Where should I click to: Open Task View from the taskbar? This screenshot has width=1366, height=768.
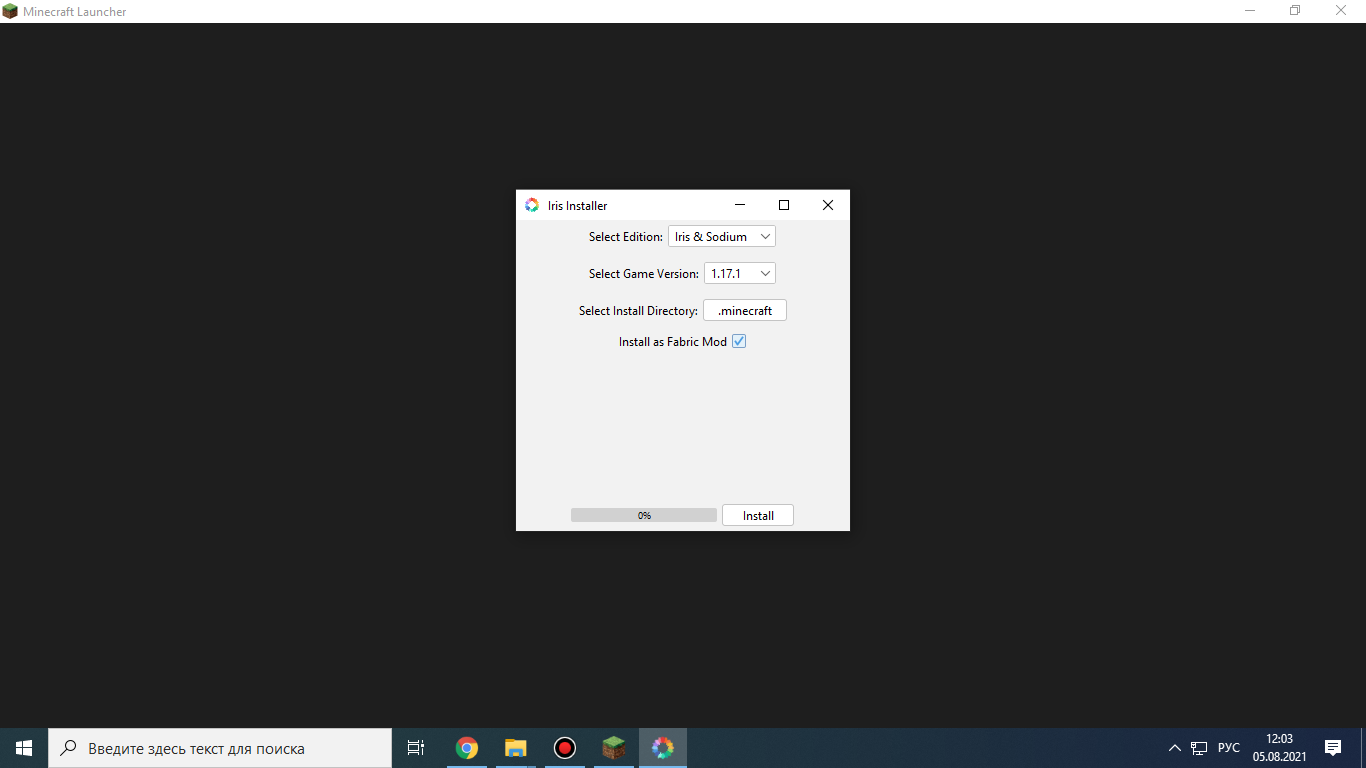[416, 748]
